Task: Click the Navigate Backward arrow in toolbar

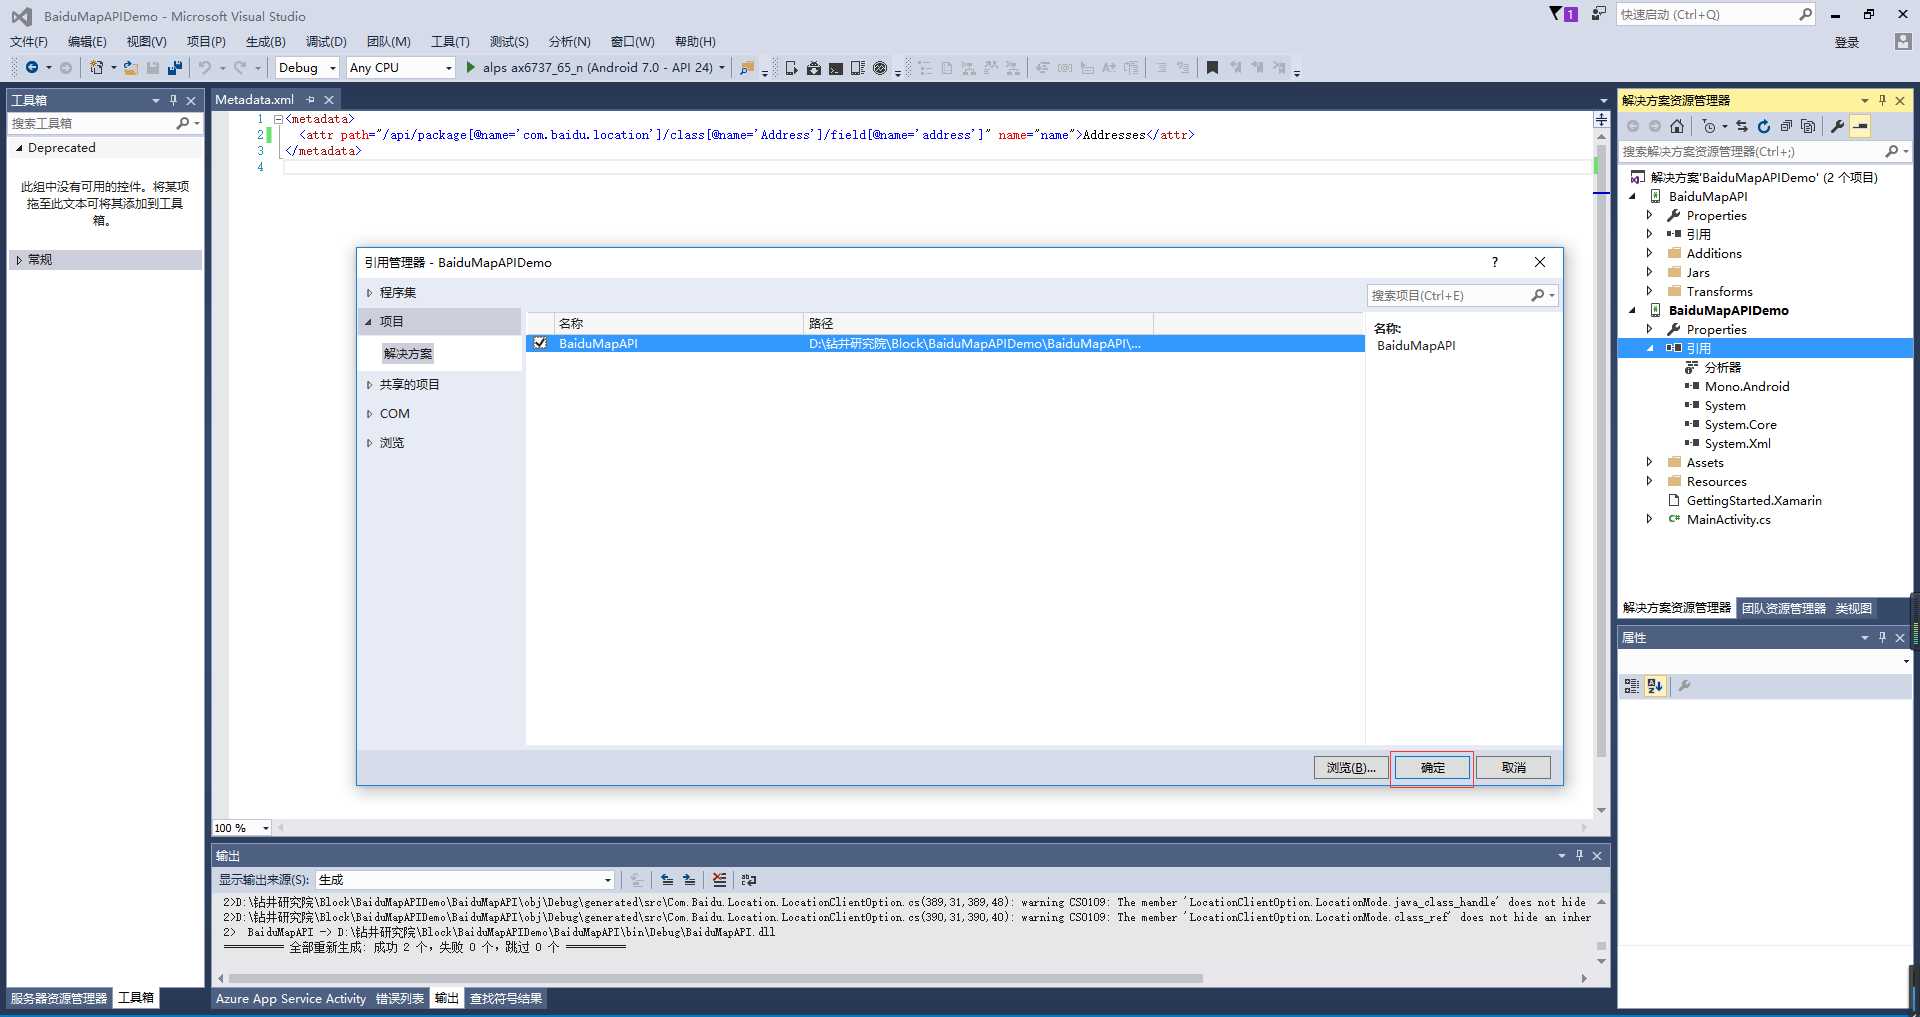Action: [32, 68]
